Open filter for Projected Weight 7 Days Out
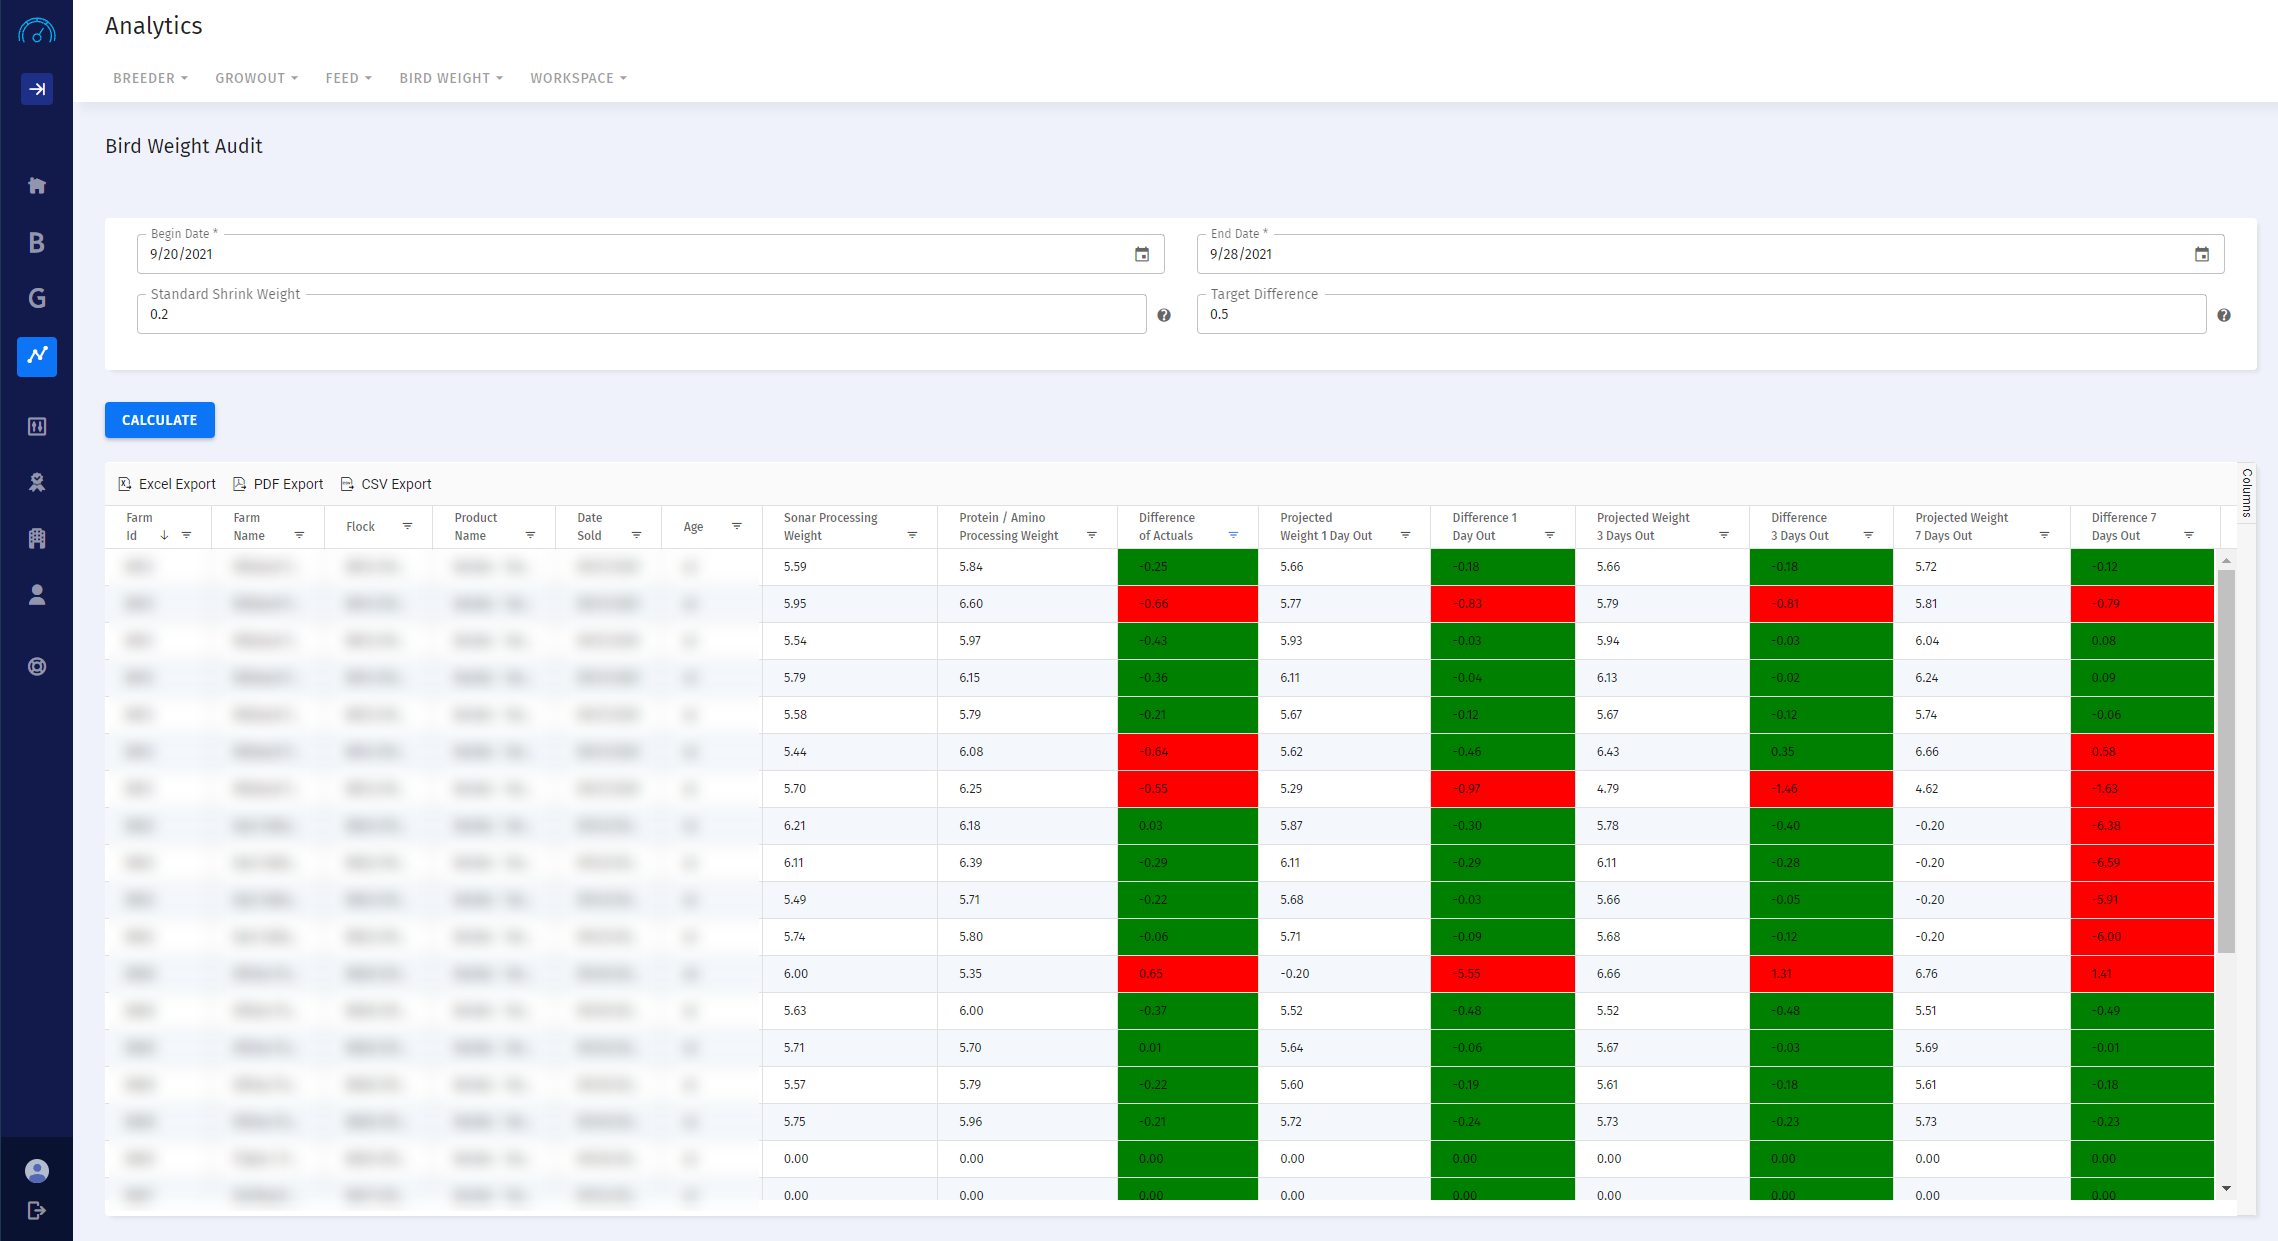Image resolution: width=2278 pixels, height=1241 pixels. [x=2044, y=535]
